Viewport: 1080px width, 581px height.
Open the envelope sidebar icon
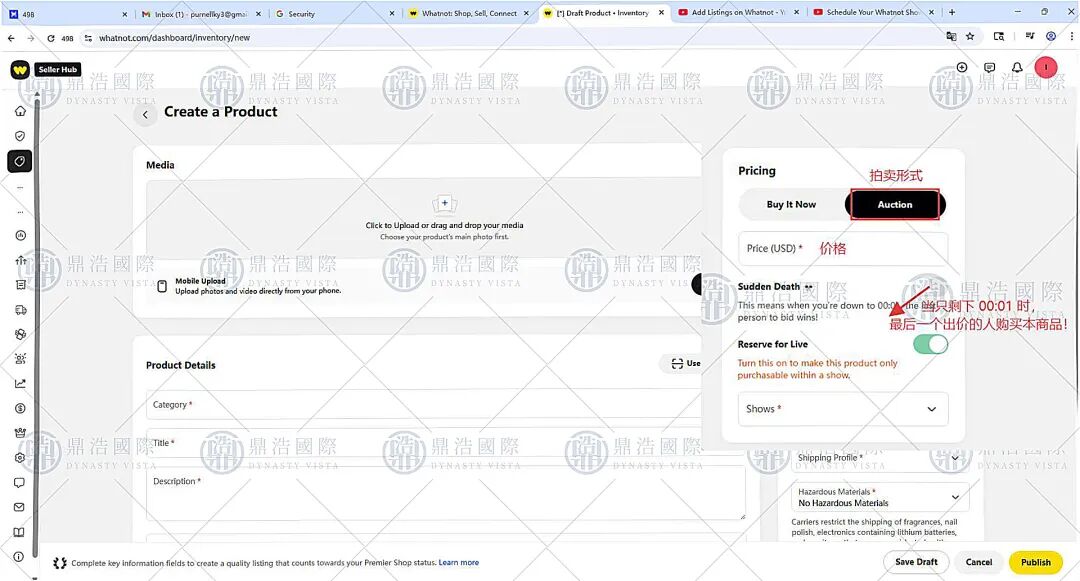coord(20,507)
